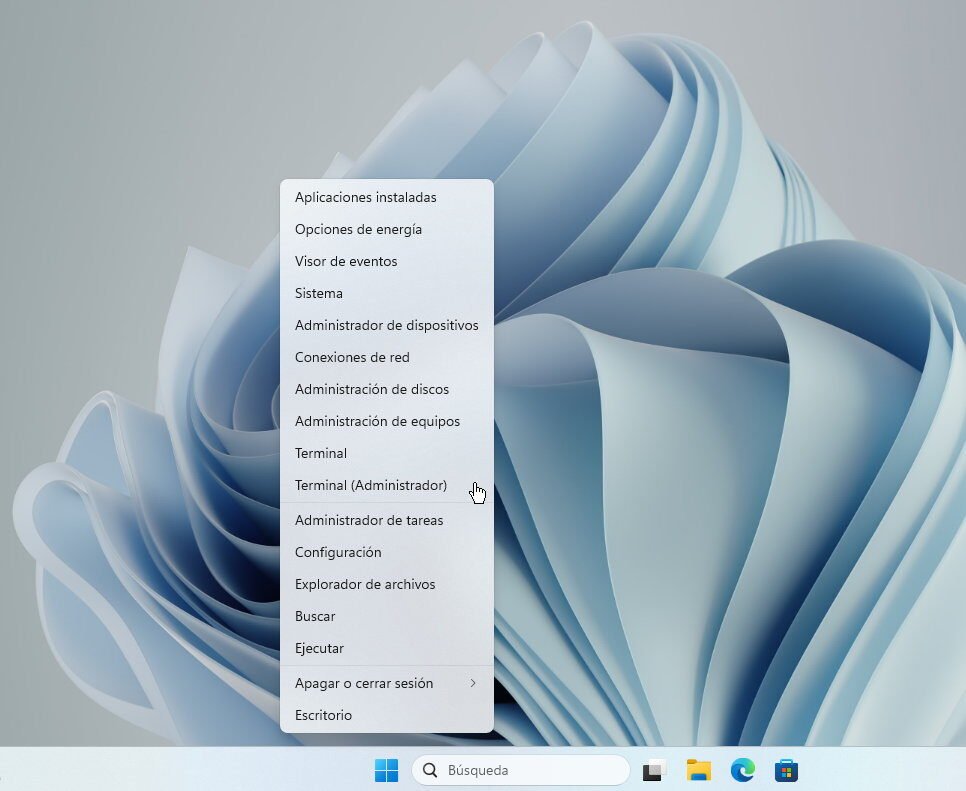Open "Configuración" from the menu
This screenshot has width=966, height=791.
337,552
